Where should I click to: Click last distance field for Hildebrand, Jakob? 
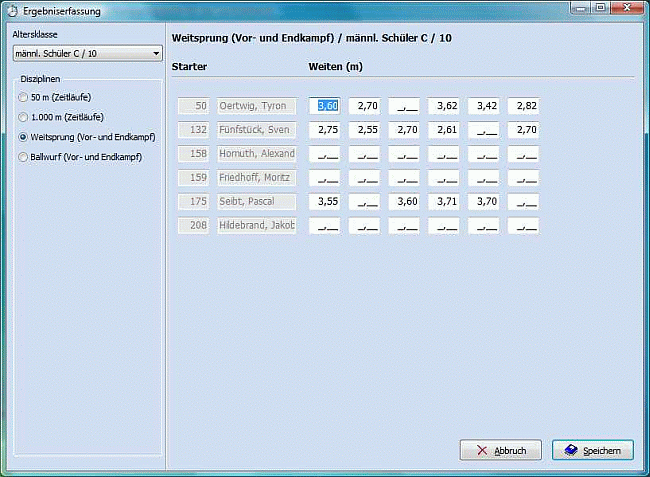click(x=523, y=226)
